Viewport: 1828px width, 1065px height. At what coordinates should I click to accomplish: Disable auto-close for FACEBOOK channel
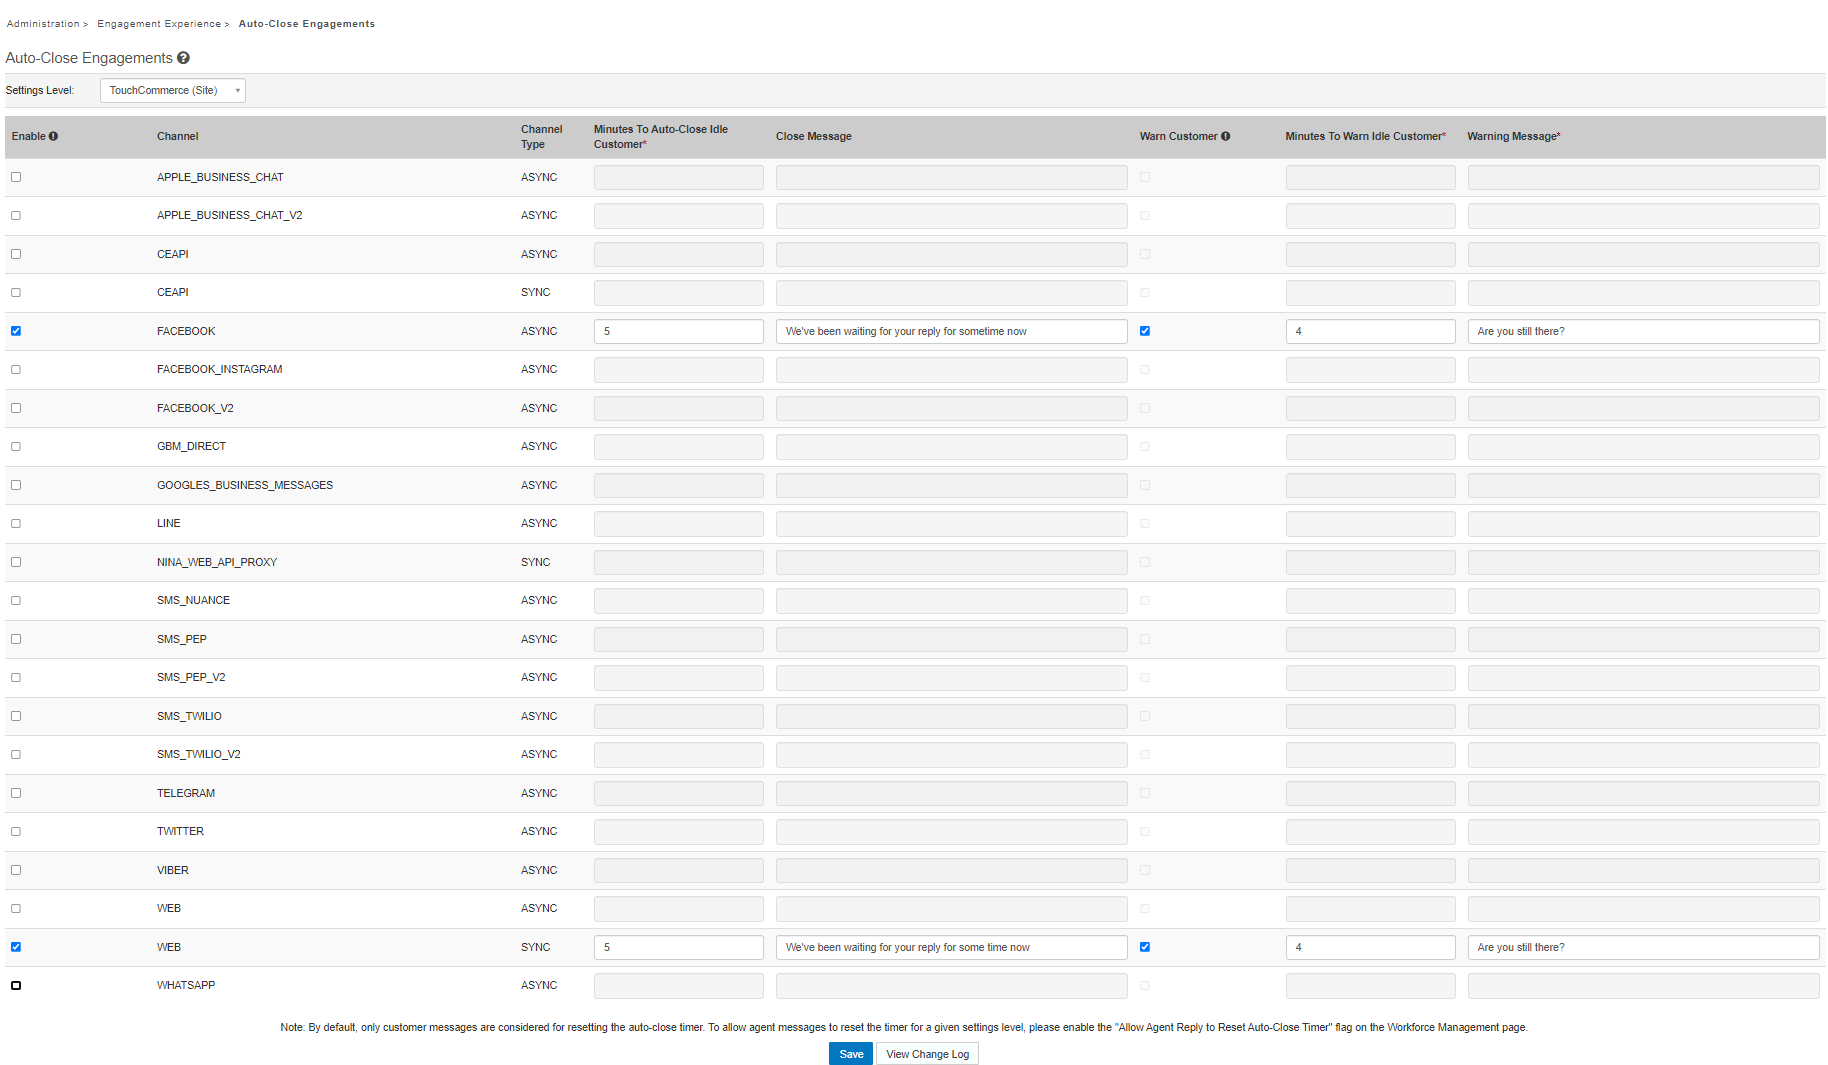point(16,331)
